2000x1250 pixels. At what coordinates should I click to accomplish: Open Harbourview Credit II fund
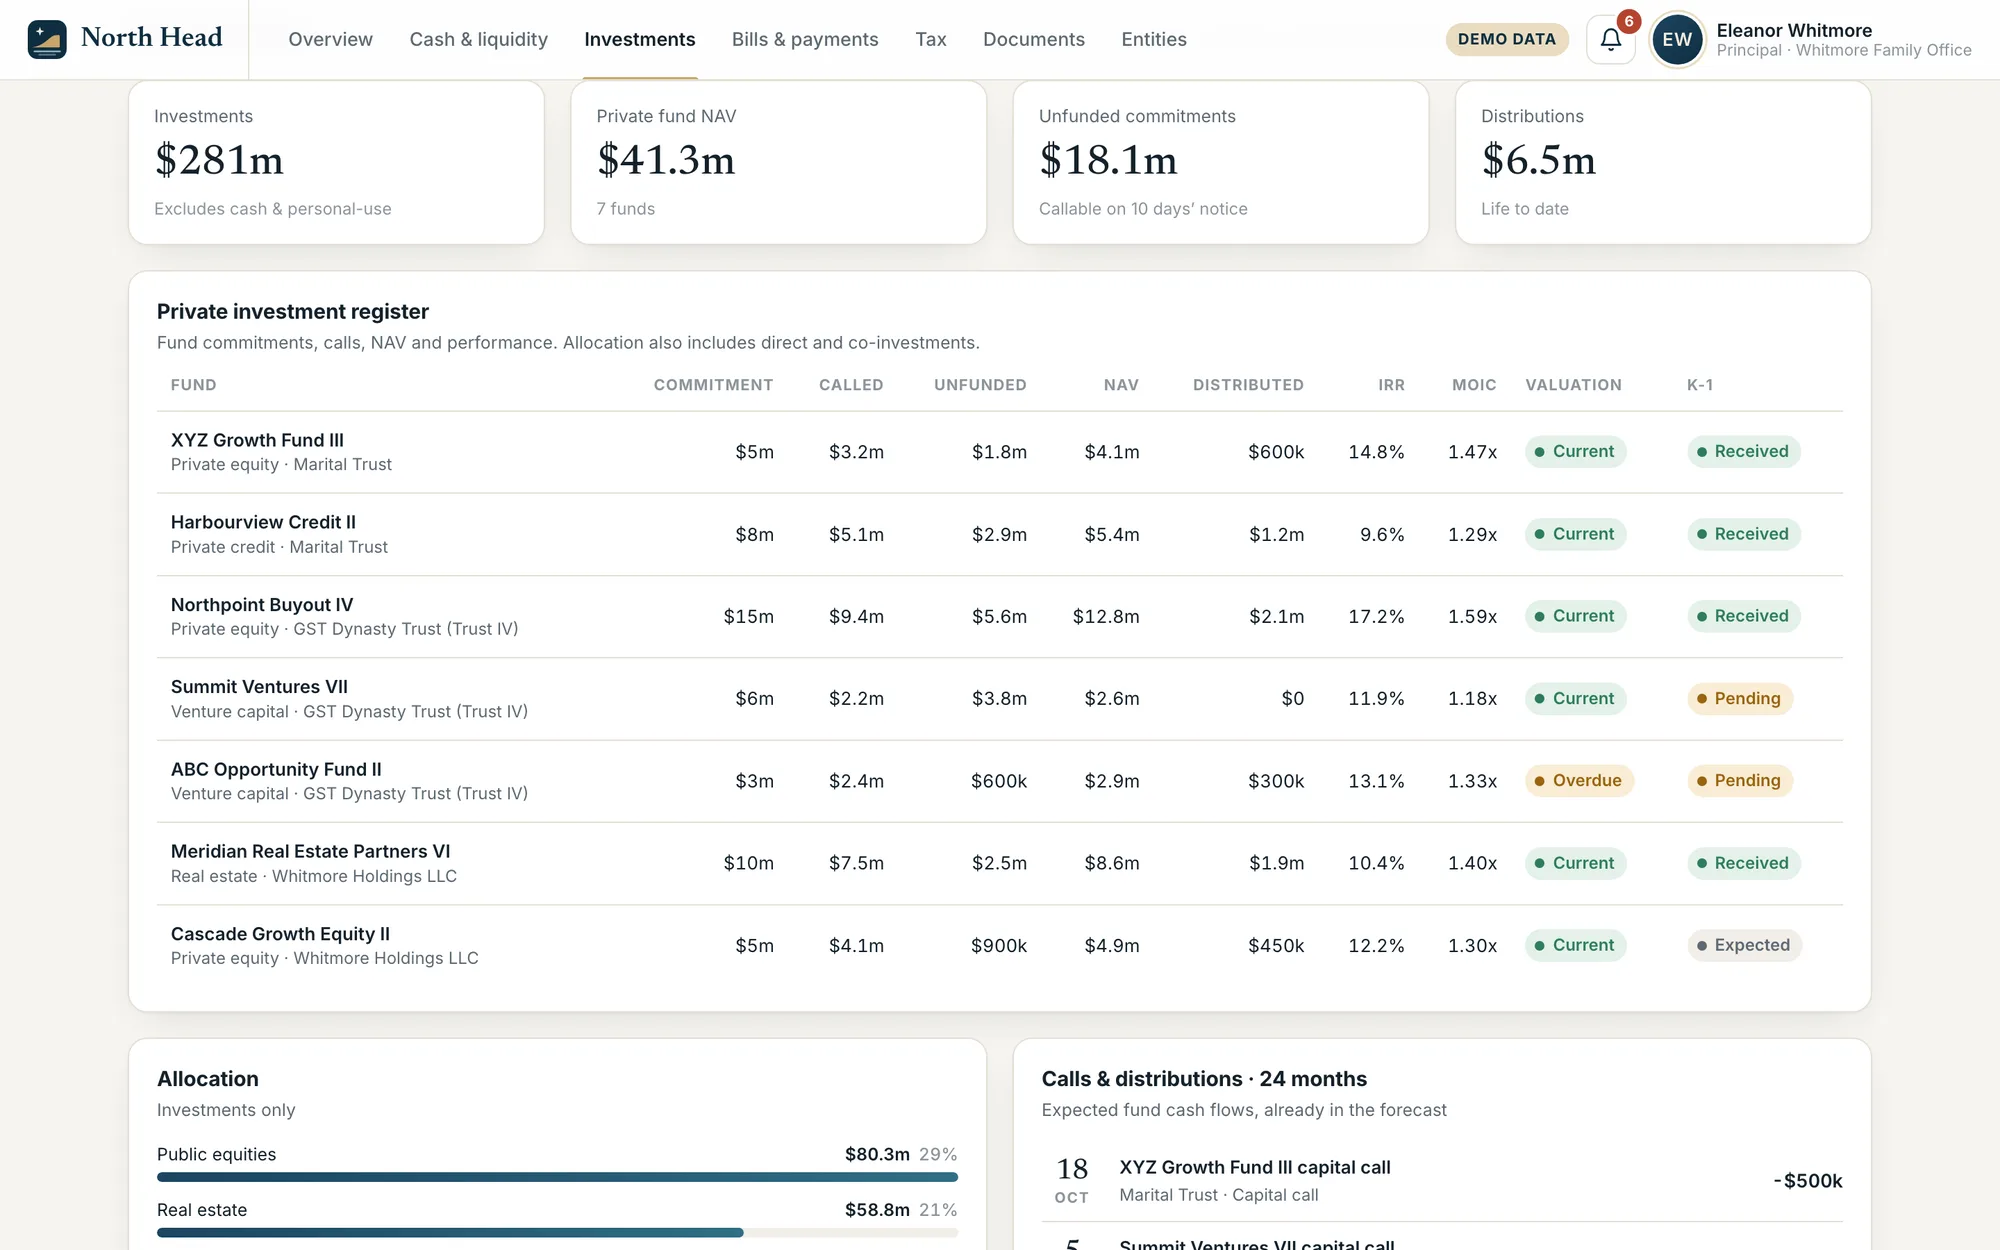pyautogui.click(x=263, y=522)
